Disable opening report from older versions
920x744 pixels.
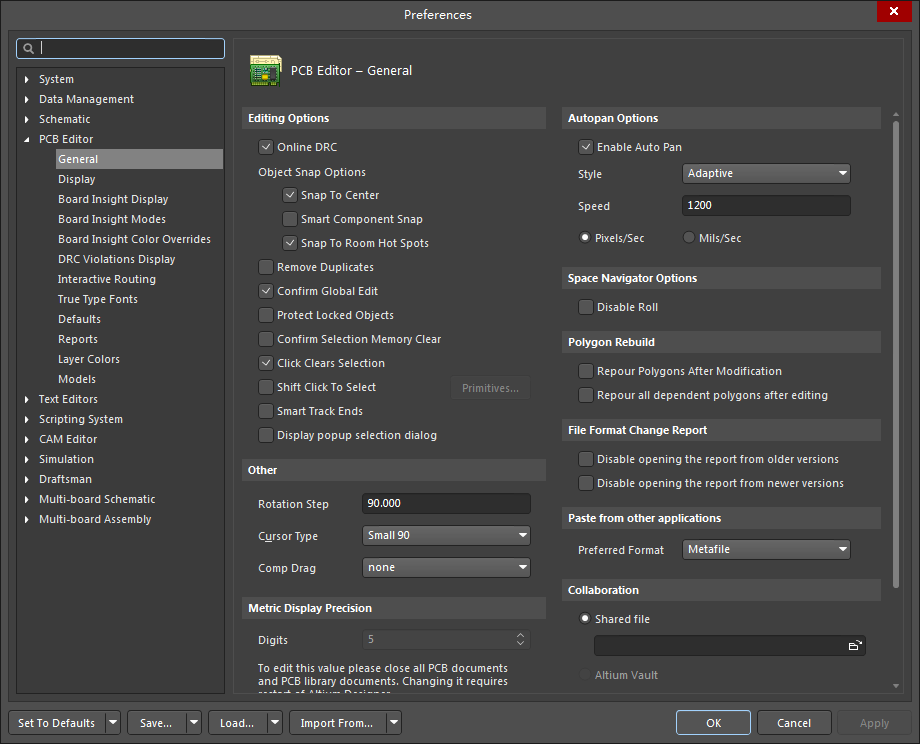[x=586, y=459]
